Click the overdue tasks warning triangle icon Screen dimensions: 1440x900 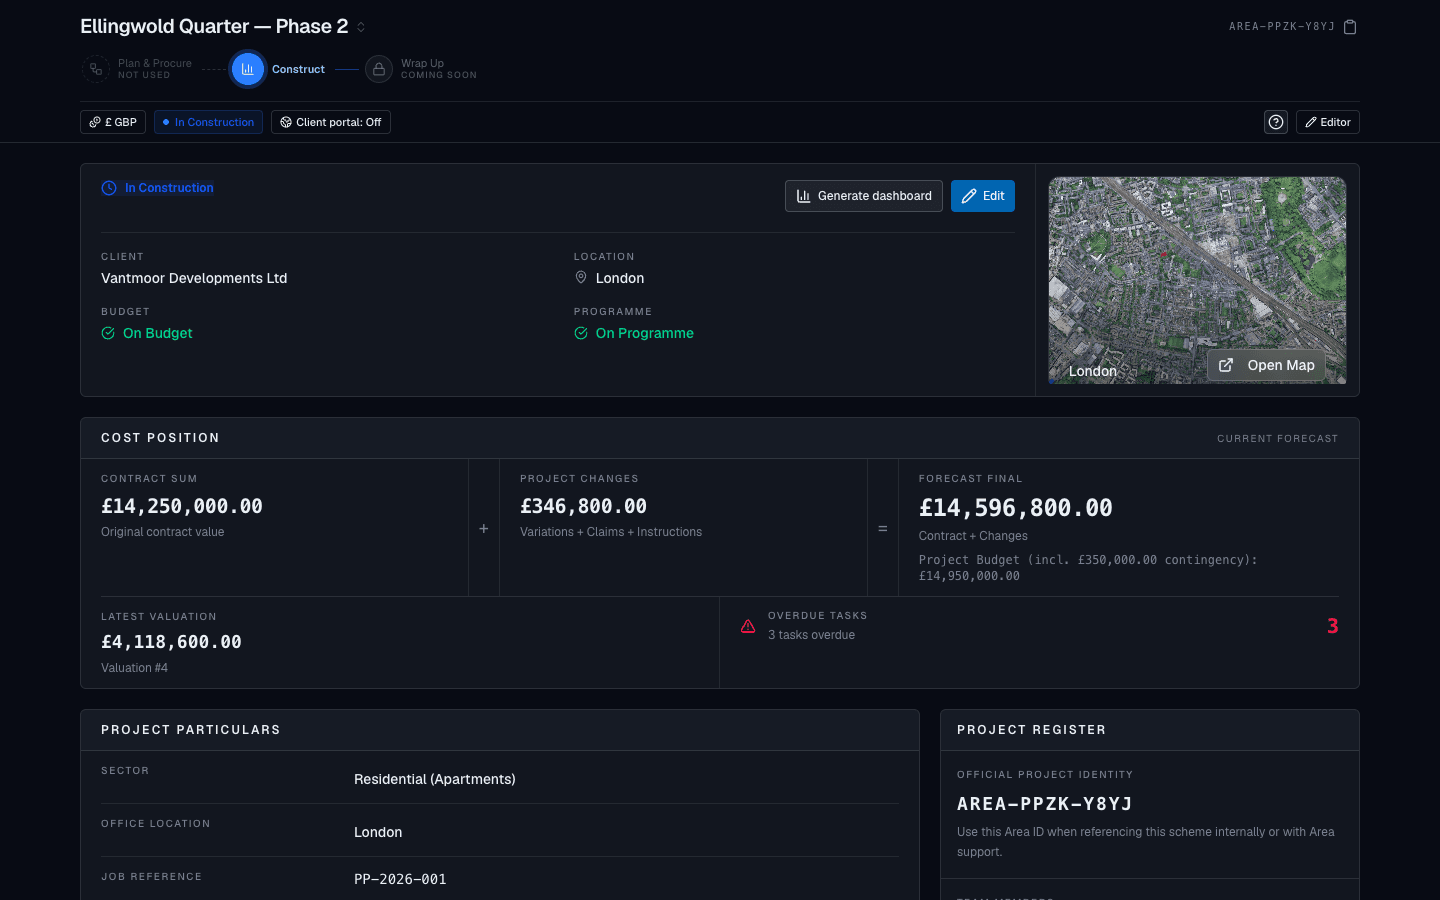point(748,626)
